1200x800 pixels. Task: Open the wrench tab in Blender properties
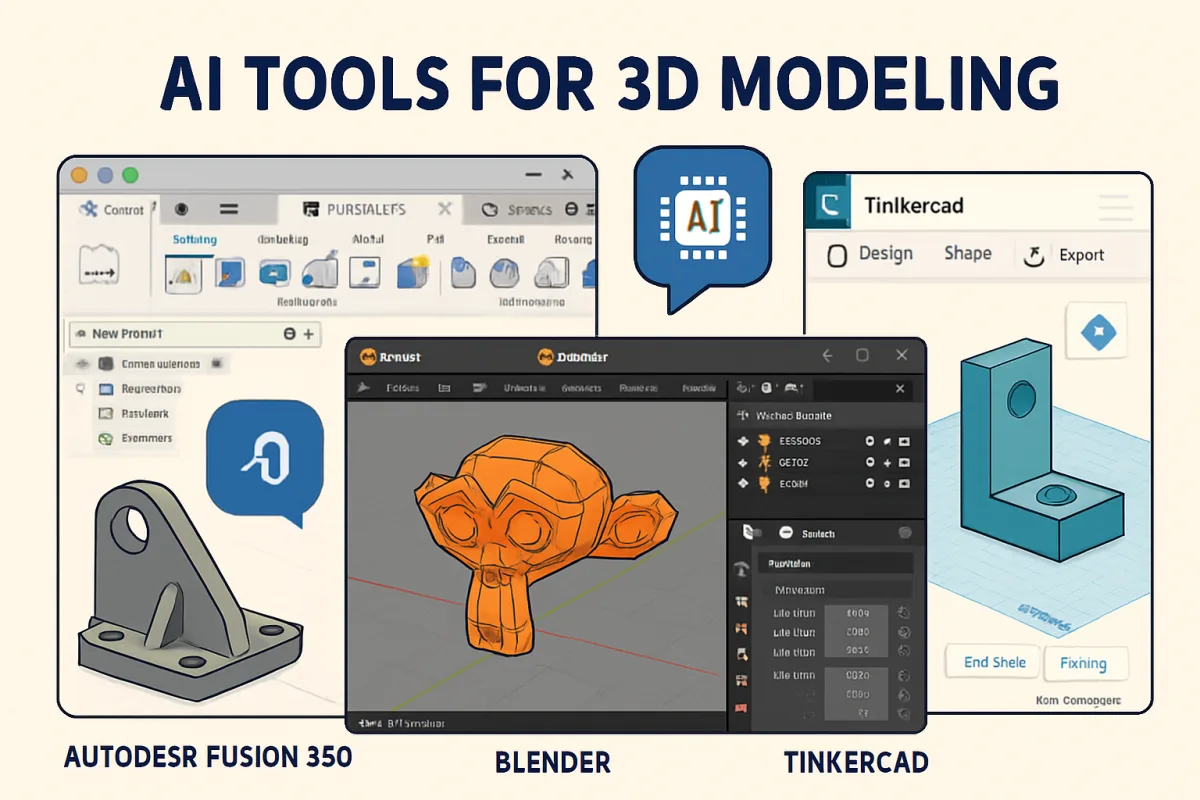[741, 570]
